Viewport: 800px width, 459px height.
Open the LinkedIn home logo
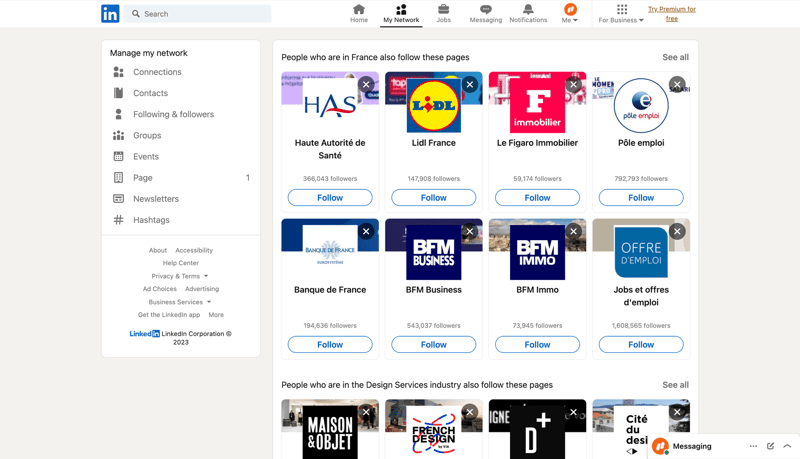(x=110, y=14)
